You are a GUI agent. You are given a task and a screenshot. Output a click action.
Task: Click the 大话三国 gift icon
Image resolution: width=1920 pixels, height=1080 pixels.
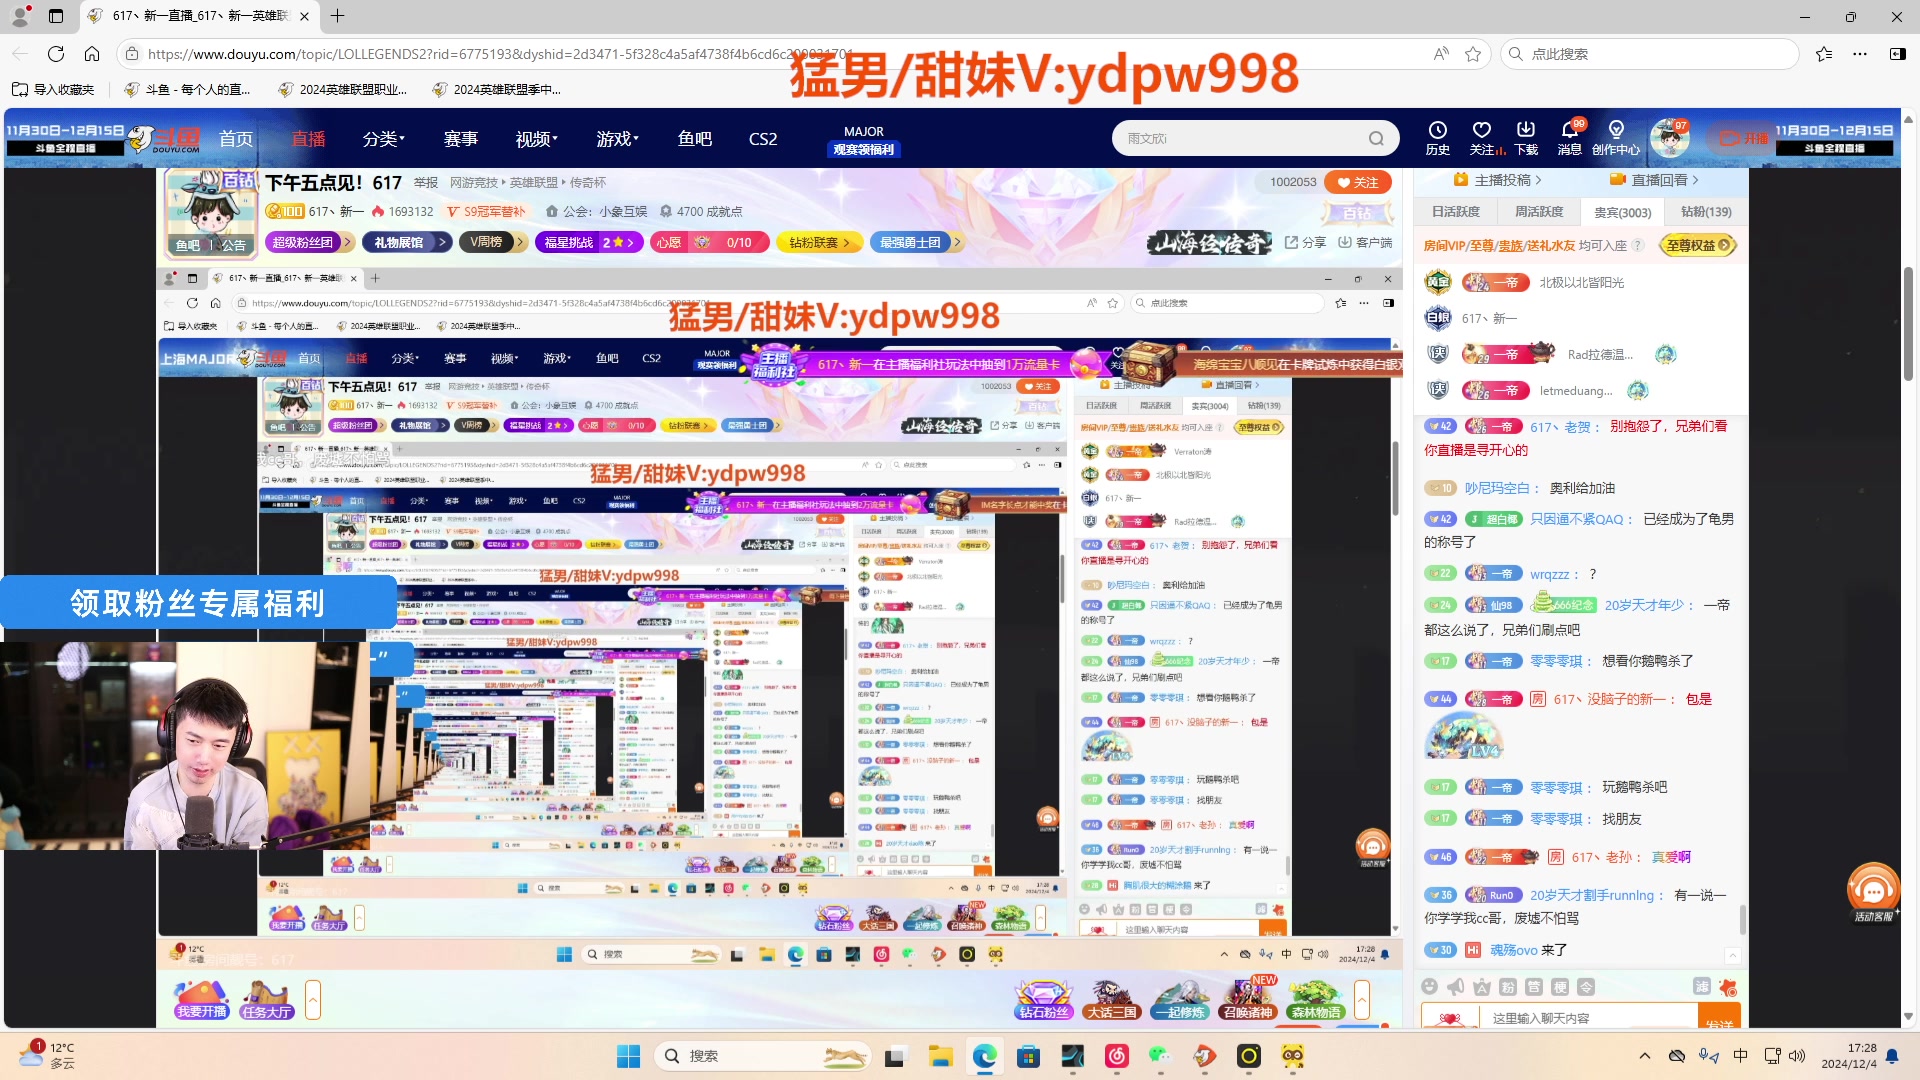pos(1112,999)
